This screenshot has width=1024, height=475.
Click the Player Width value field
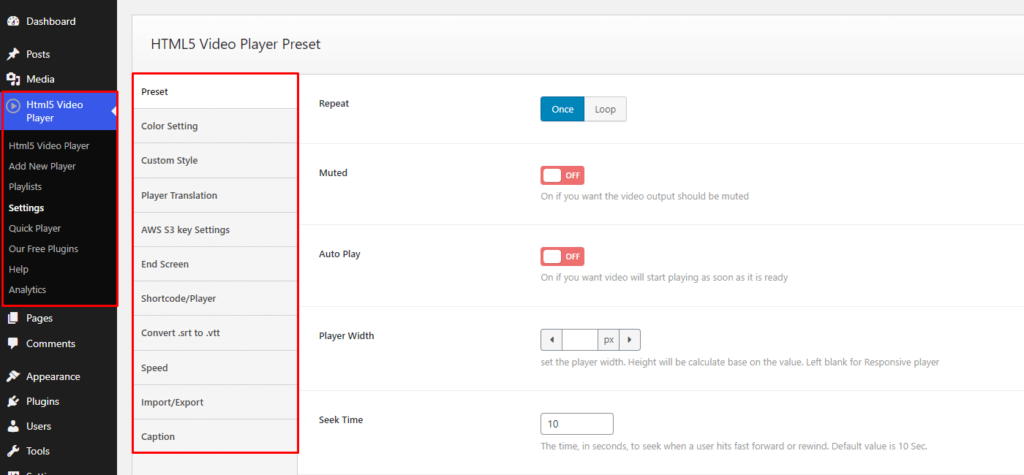580,340
